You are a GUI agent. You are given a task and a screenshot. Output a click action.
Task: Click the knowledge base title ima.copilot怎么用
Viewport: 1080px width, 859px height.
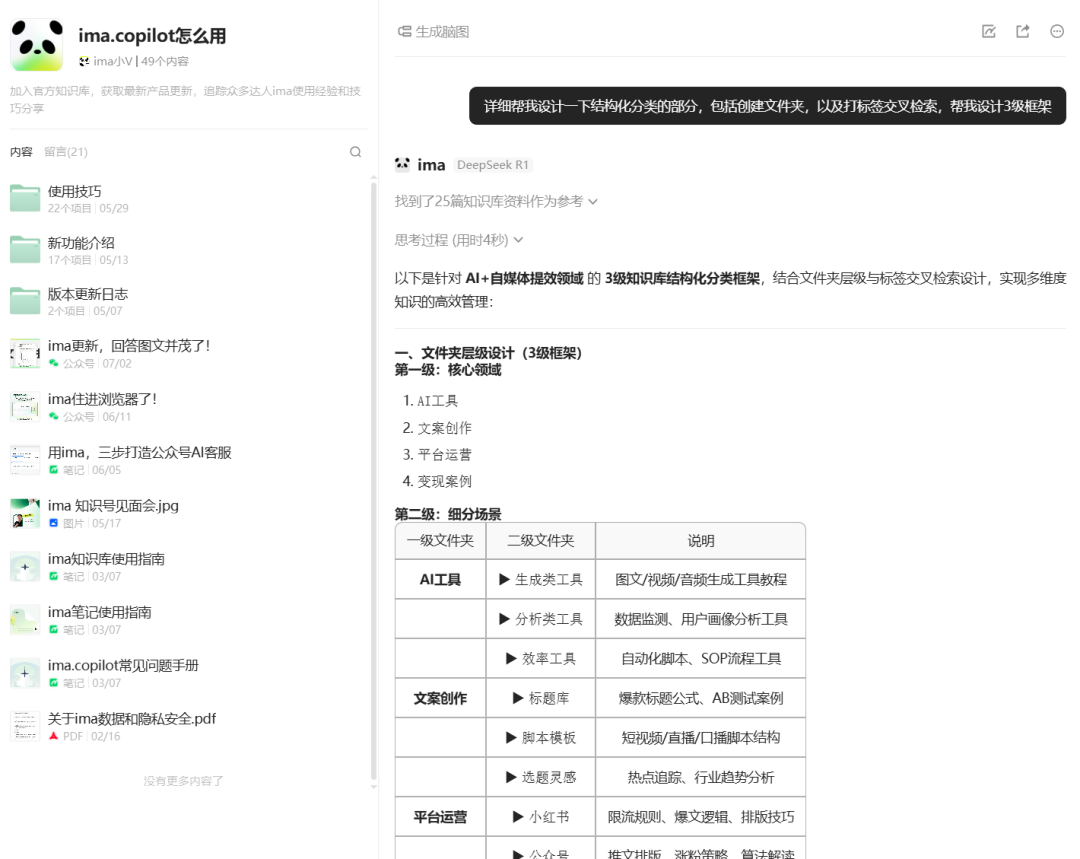tap(152, 36)
